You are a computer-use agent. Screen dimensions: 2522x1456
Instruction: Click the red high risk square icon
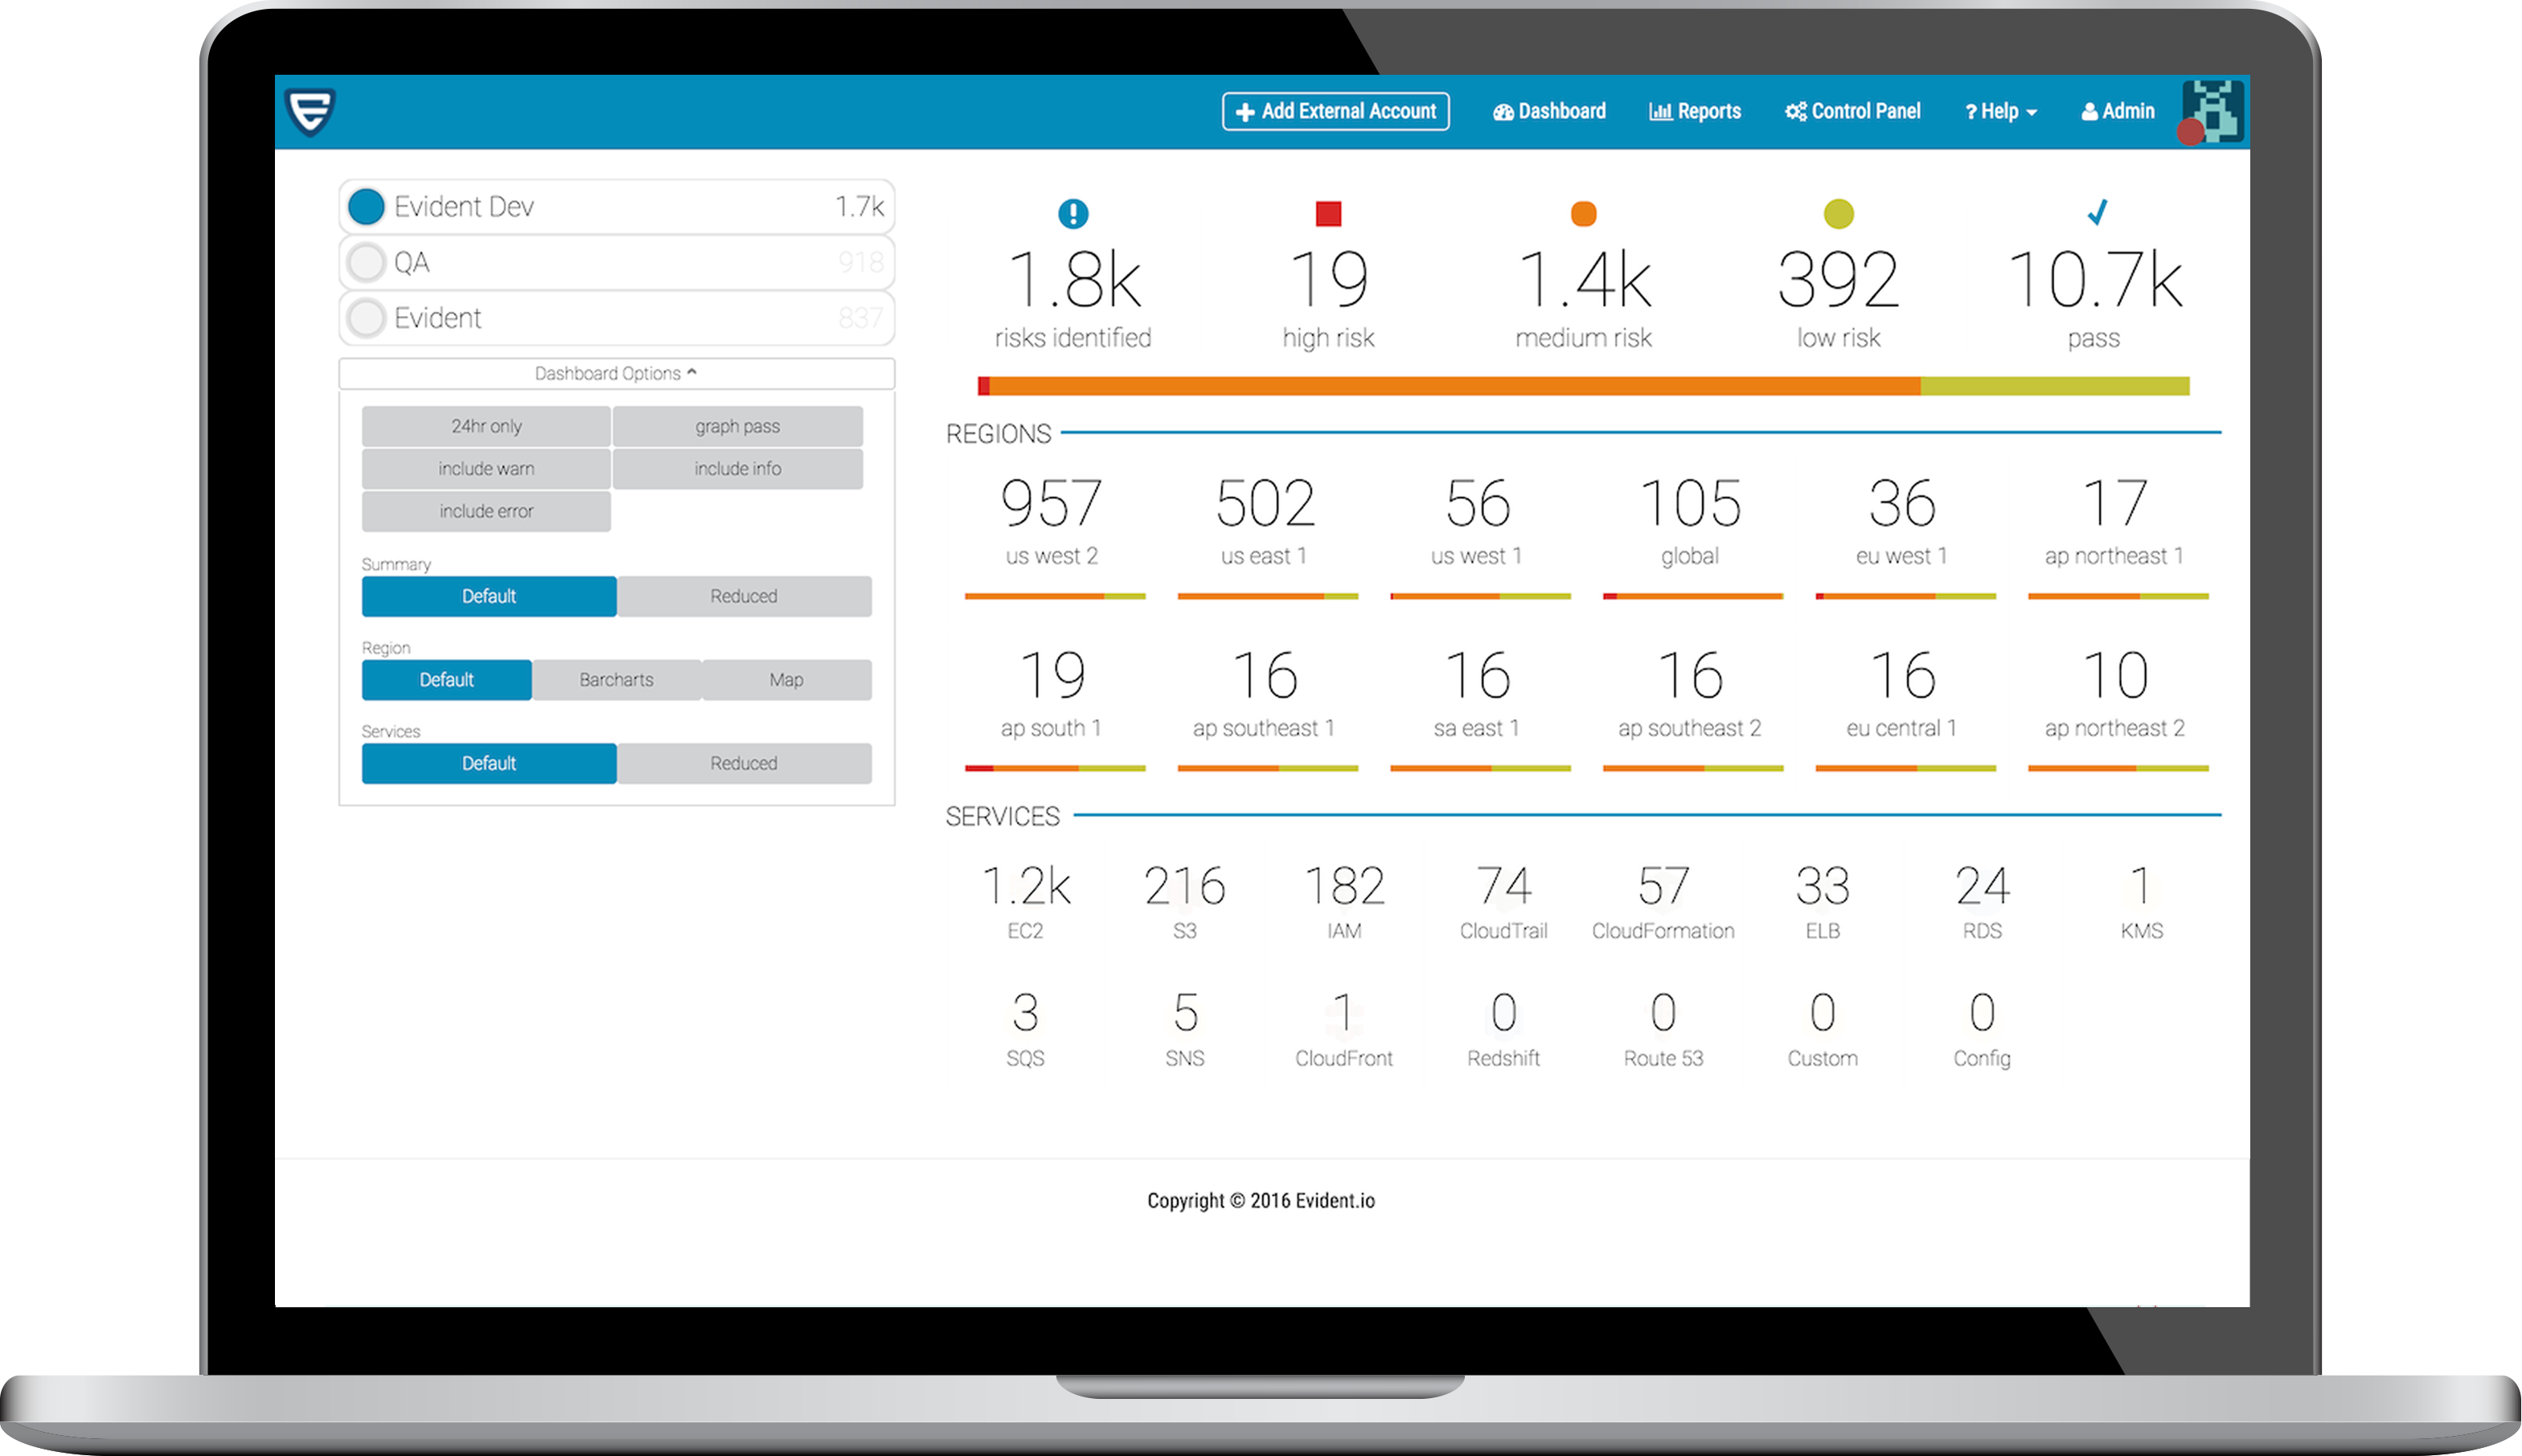pyautogui.click(x=1327, y=213)
